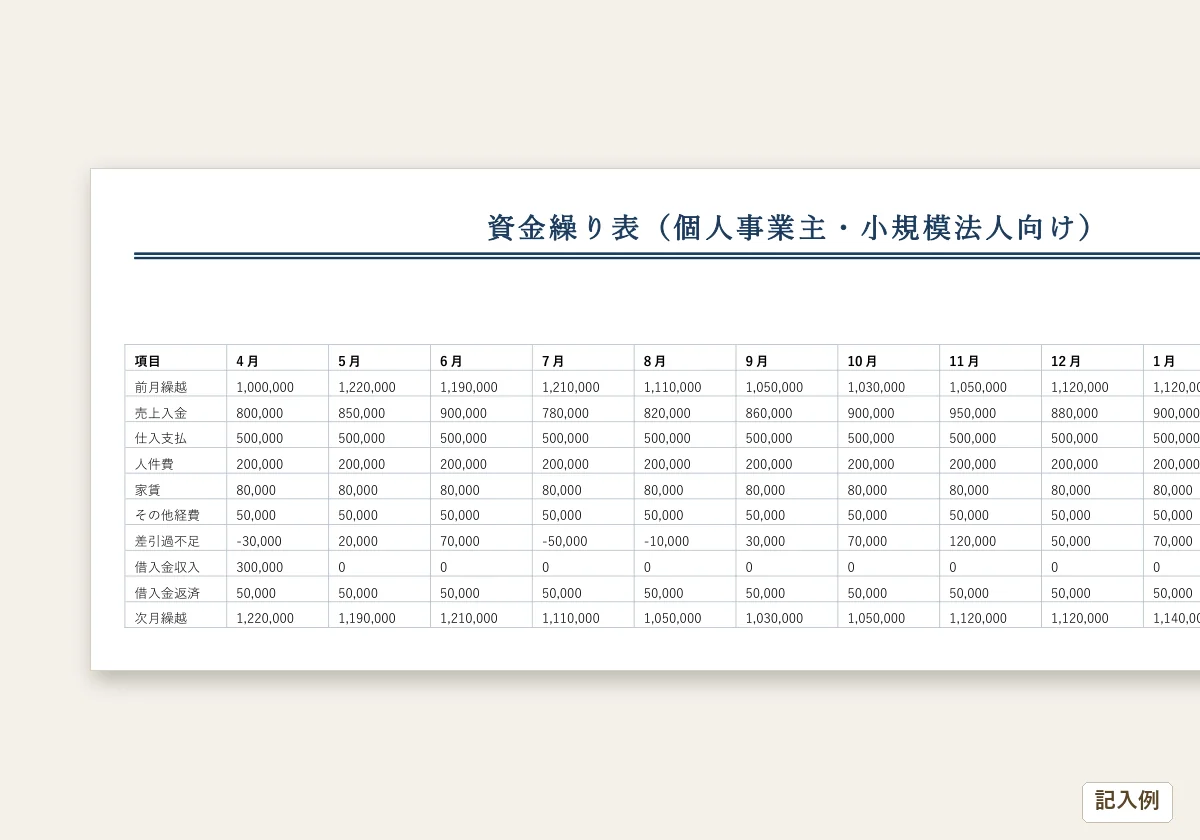Viewport: 1200px width, 840px height.
Task: Click the 820,000 cell under 8月
Action: [x=686, y=411]
